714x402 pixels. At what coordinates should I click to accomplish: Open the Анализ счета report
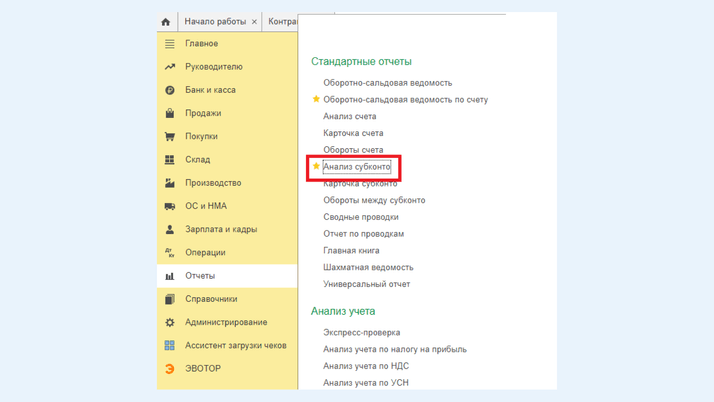350,117
